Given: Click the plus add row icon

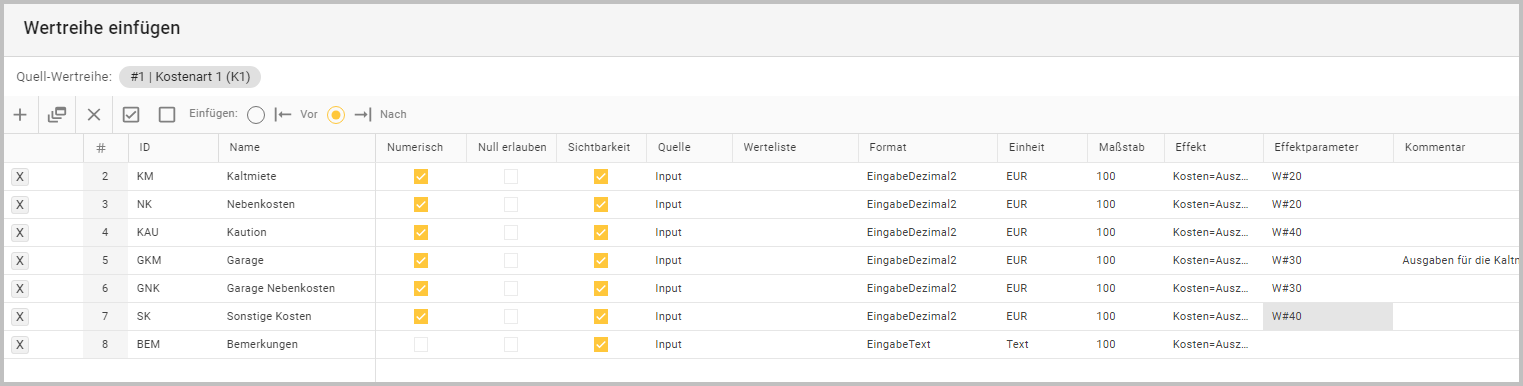Looking at the screenshot, I should click(x=20, y=115).
